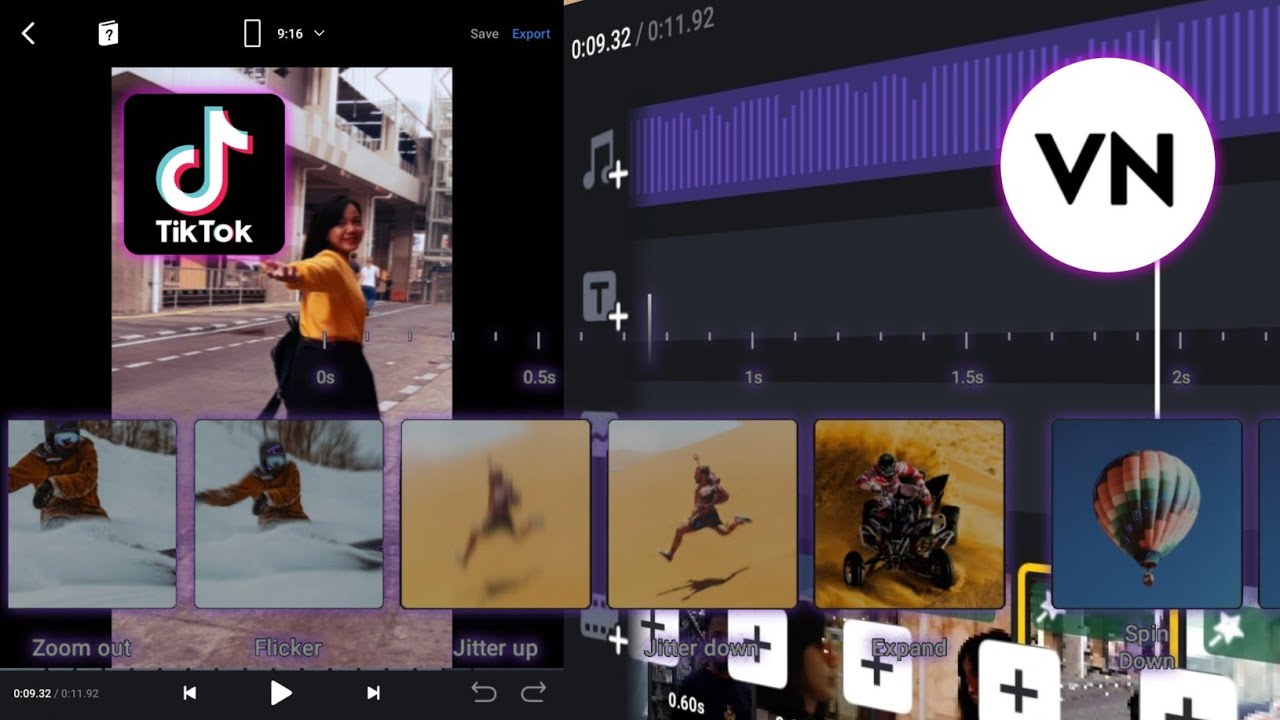This screenshot has width=1280, height=720.
Task: Select the Jitter down jumping runner thumbnail
Action: 702,514
